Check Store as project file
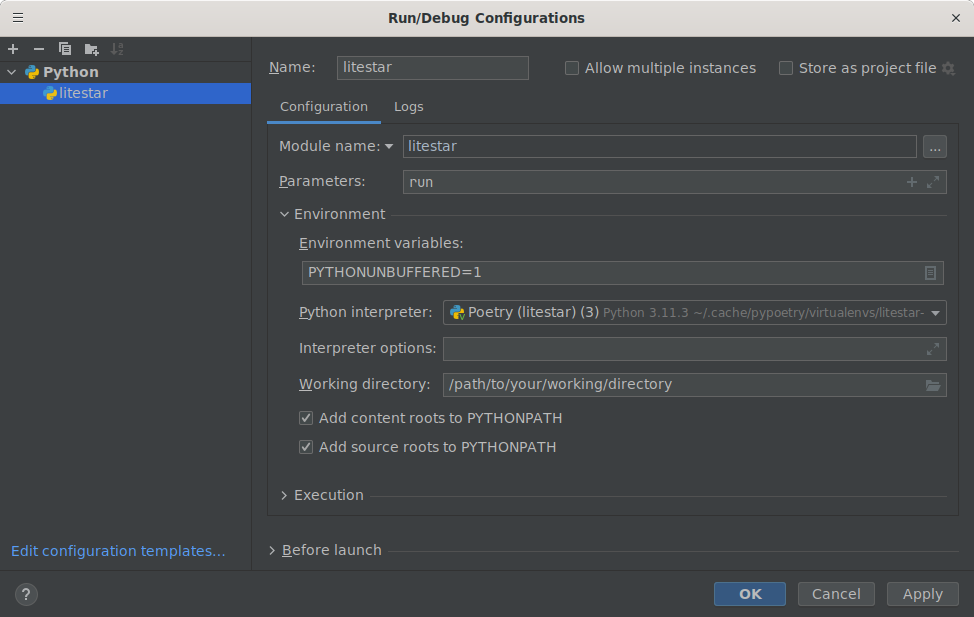974x617 pixels. [786, 68]
